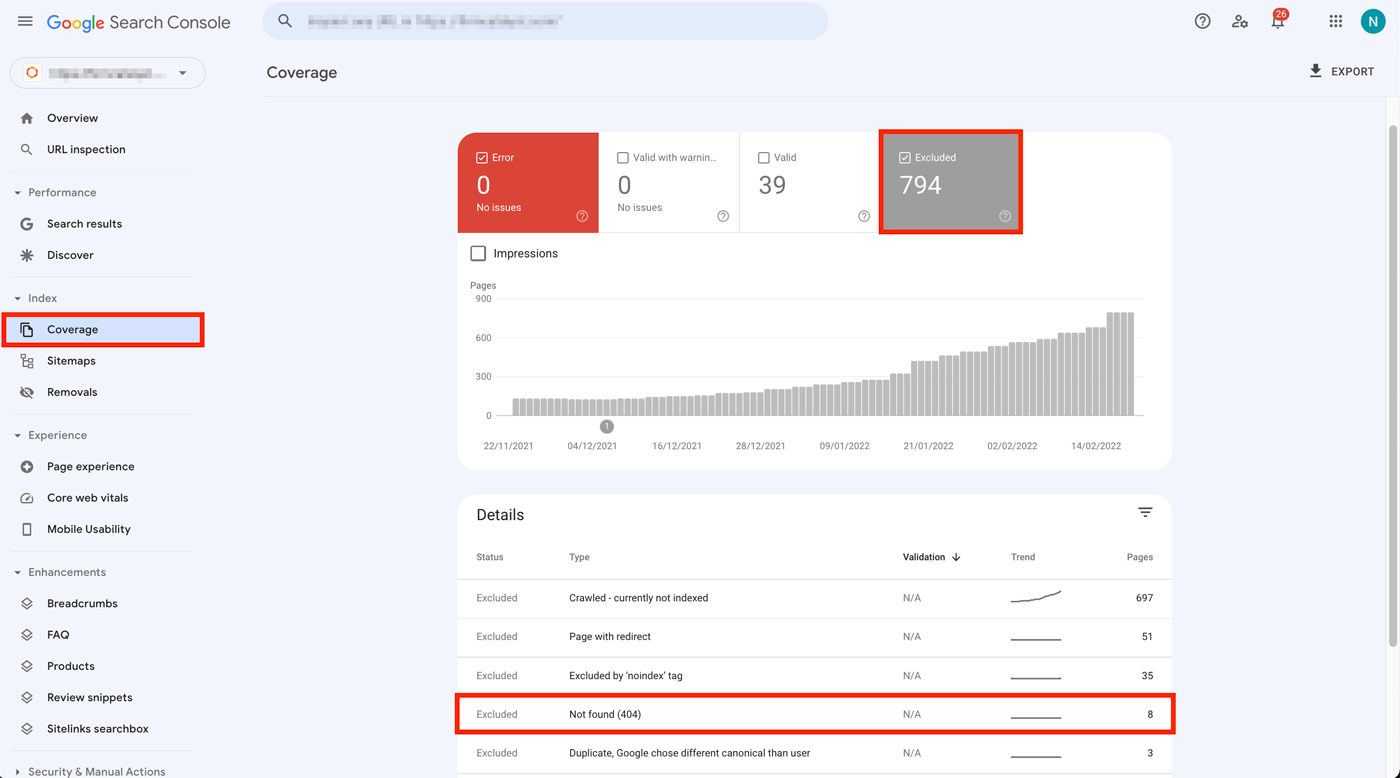Image resolution: width=1400 pixels, height=778 pixels.
Task: Open the Removals page
Action: click(x=72, y=392)
